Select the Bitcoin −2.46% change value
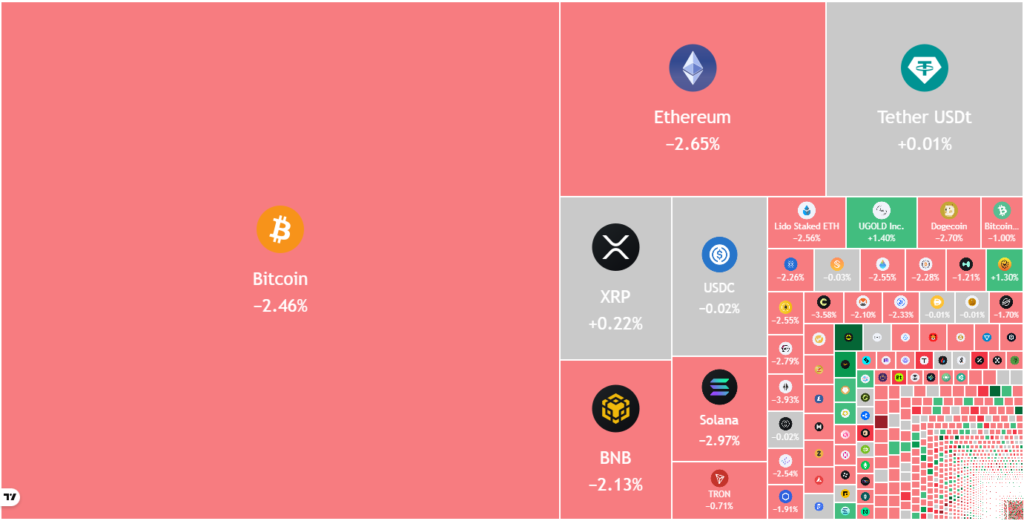The height and width of the screenshot is (521, 1024). click(280, 305)
